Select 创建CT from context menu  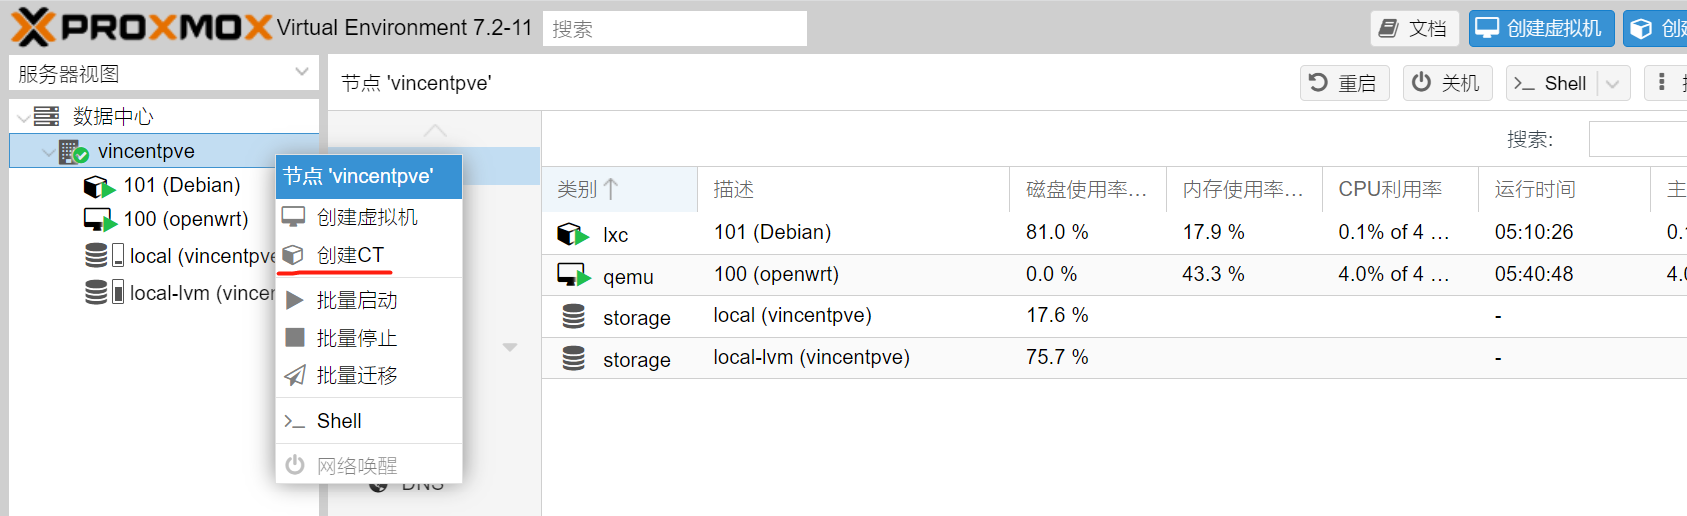[349, 255]
